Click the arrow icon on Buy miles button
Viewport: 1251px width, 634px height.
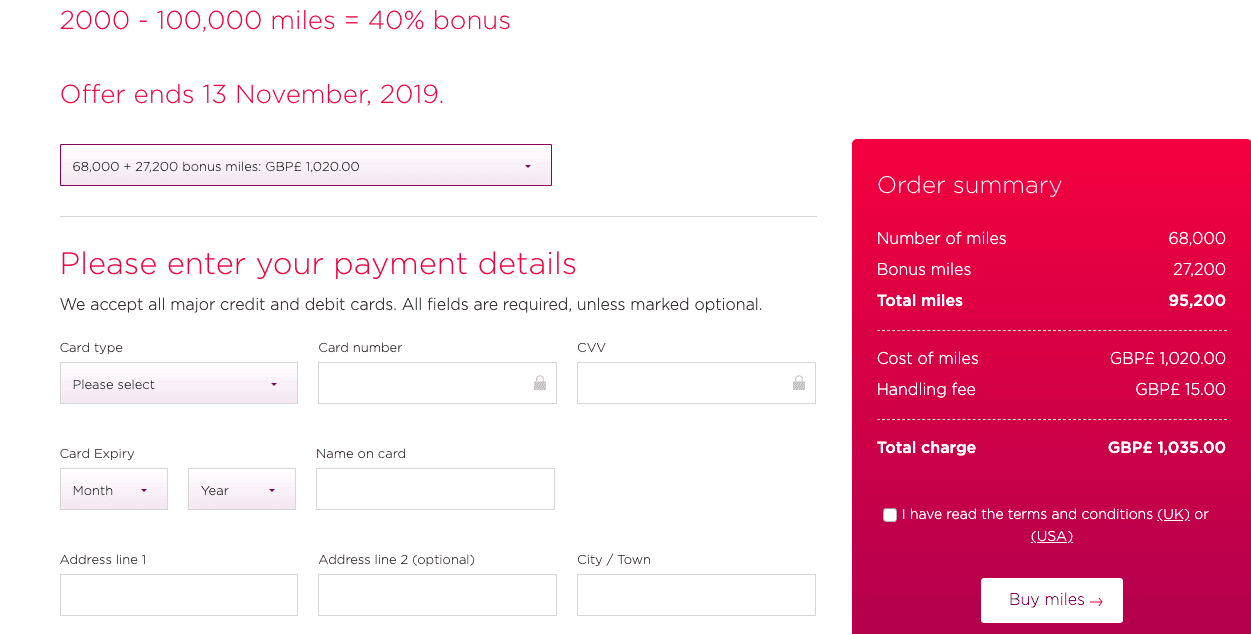(1097, 601)
